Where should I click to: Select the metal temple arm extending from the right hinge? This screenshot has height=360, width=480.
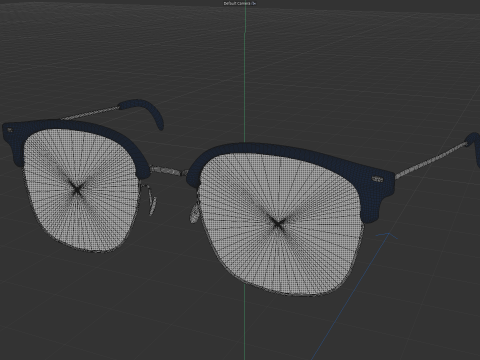click(431, 160)
